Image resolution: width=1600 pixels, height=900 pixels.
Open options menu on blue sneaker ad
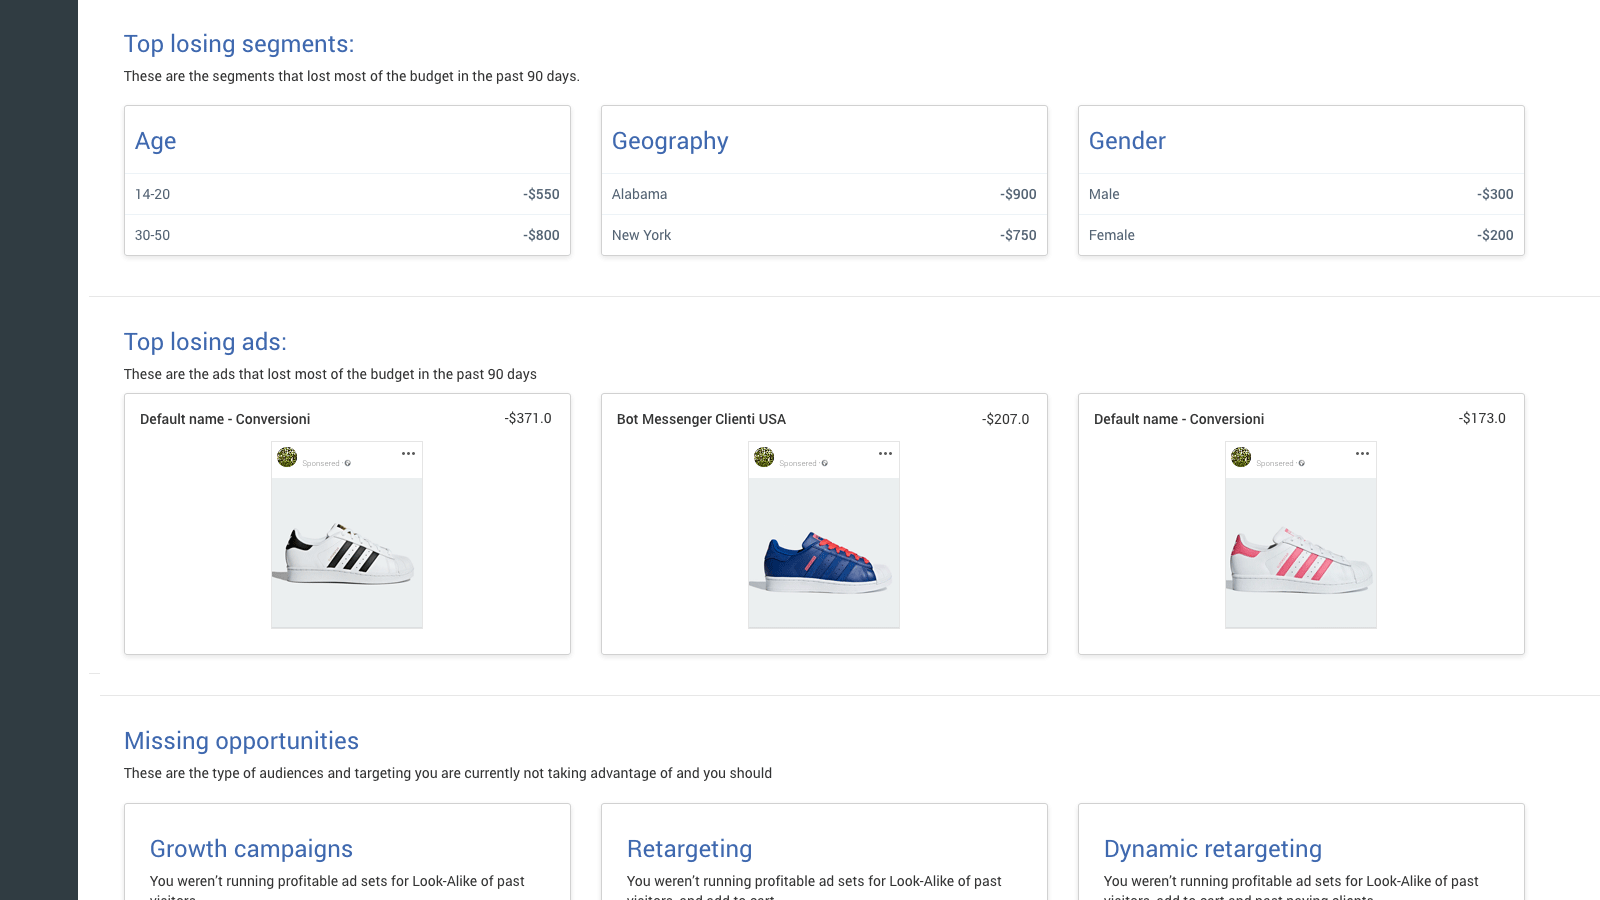pyautogui.click(x=885, y=454)
